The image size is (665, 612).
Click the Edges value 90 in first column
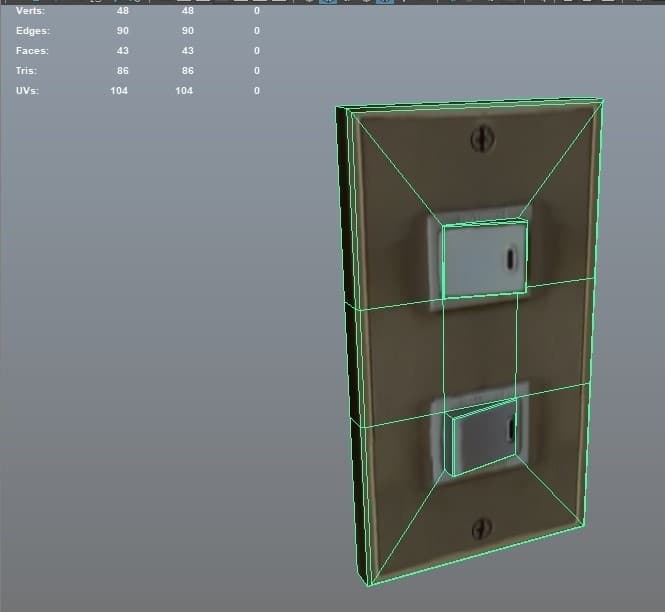tap(122, 30)
